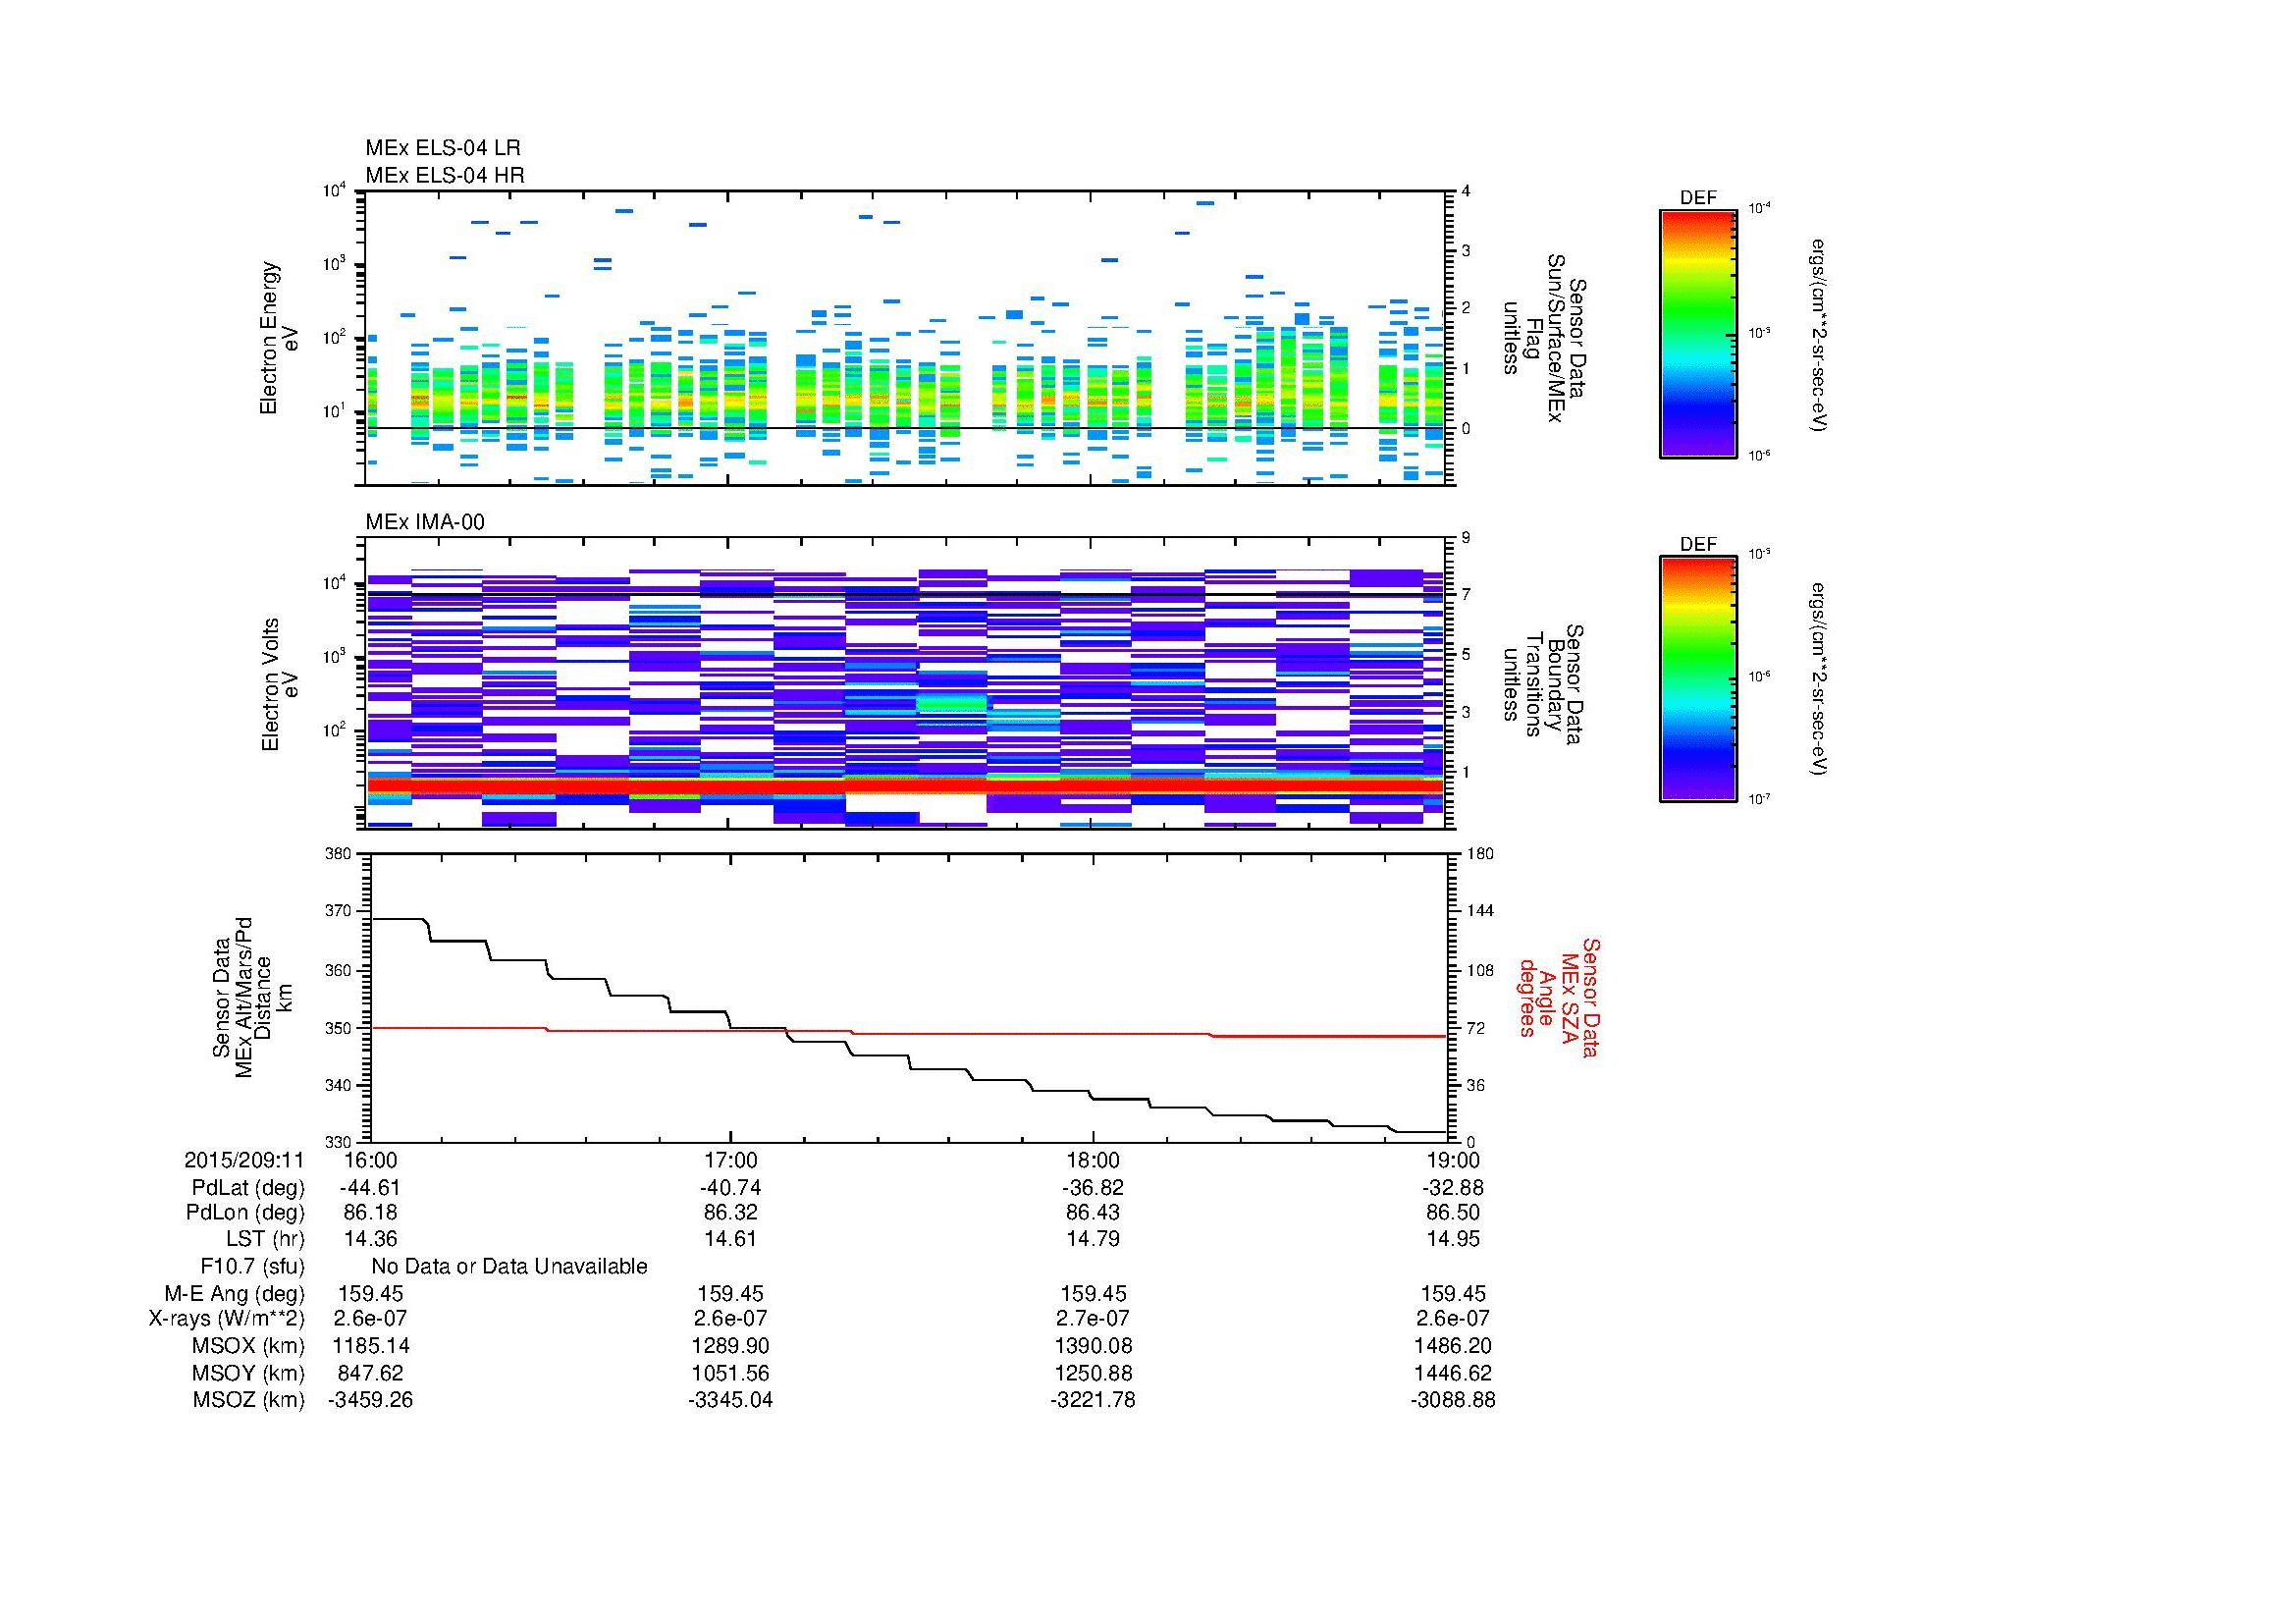Click the 'MSOZ (km)' row label

(x=249, y=1401)
